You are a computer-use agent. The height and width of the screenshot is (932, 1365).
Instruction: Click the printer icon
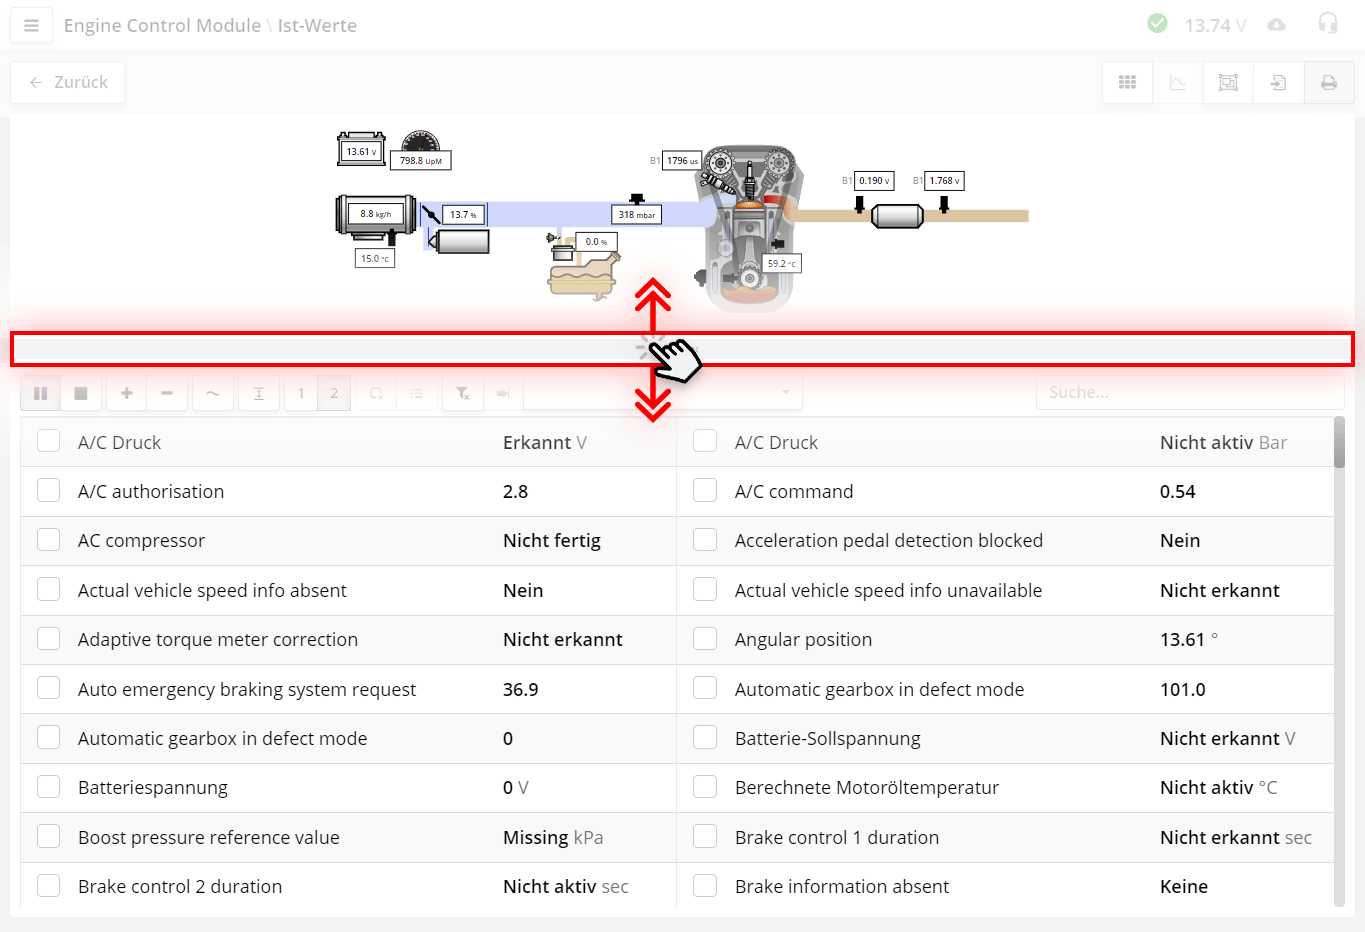click(x=1328, y=83)
